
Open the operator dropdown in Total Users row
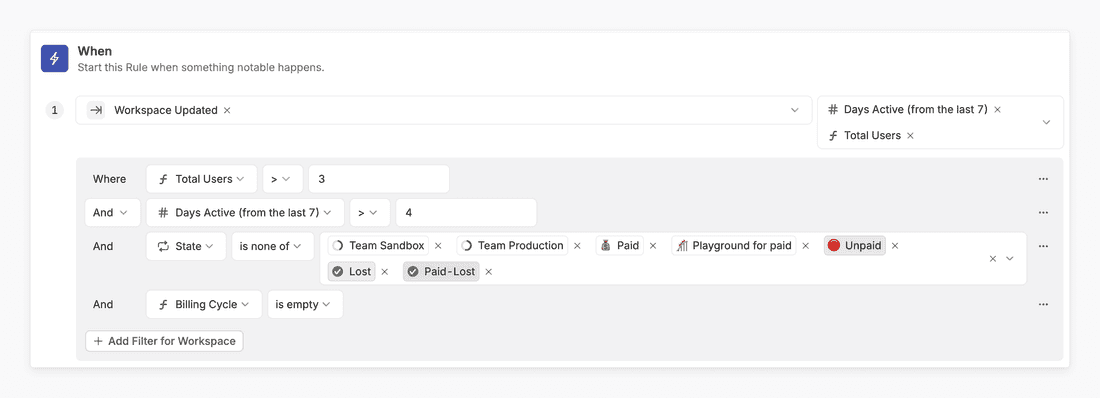click(x=283, y=179)
